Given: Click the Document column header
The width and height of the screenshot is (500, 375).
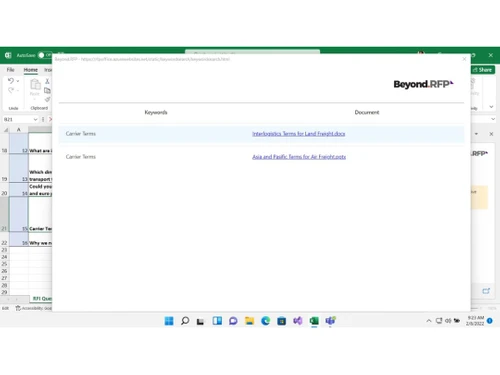Looking at the screenshot, I should point(367,112).
